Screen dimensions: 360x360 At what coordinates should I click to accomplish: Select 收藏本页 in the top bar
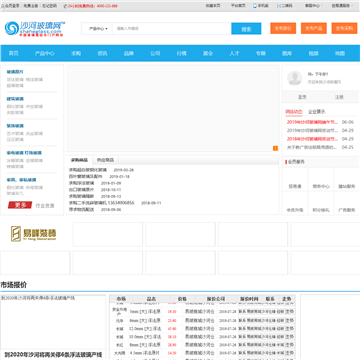(213, 6)
